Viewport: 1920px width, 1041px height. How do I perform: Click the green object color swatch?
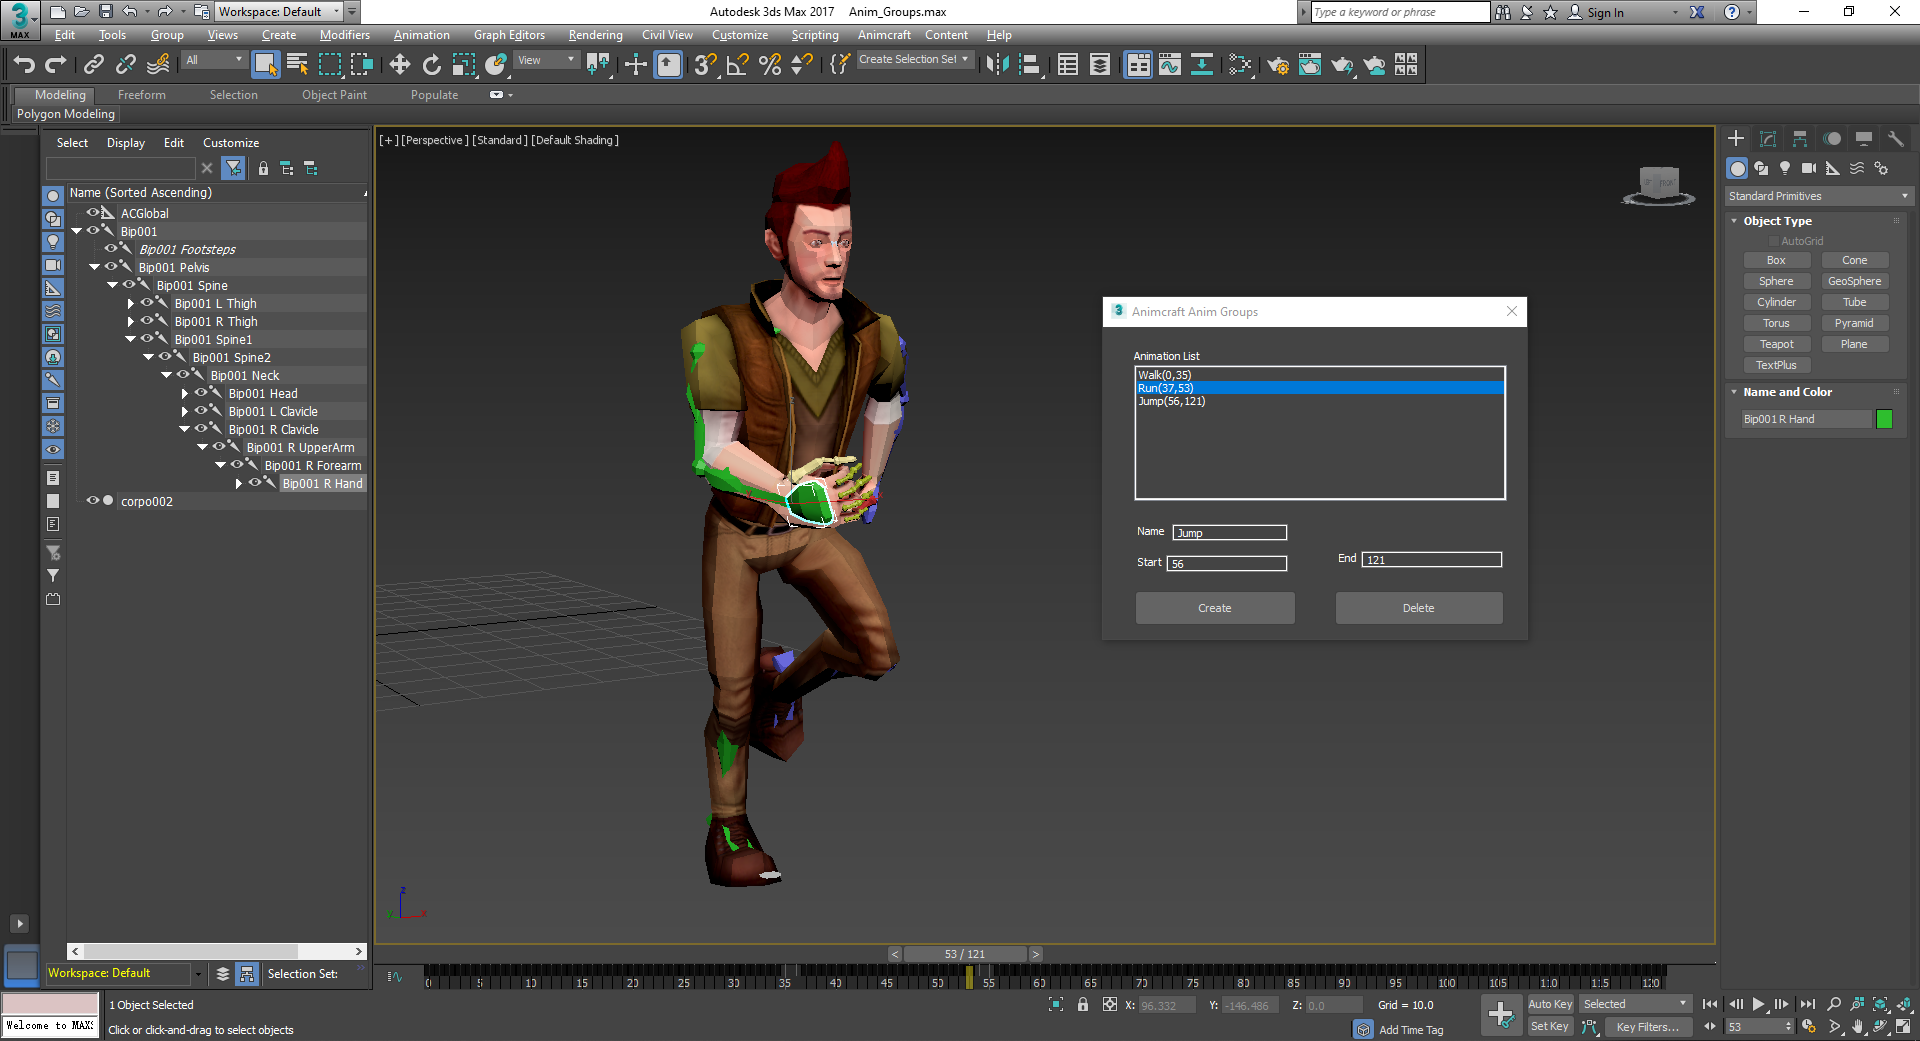1884,419
